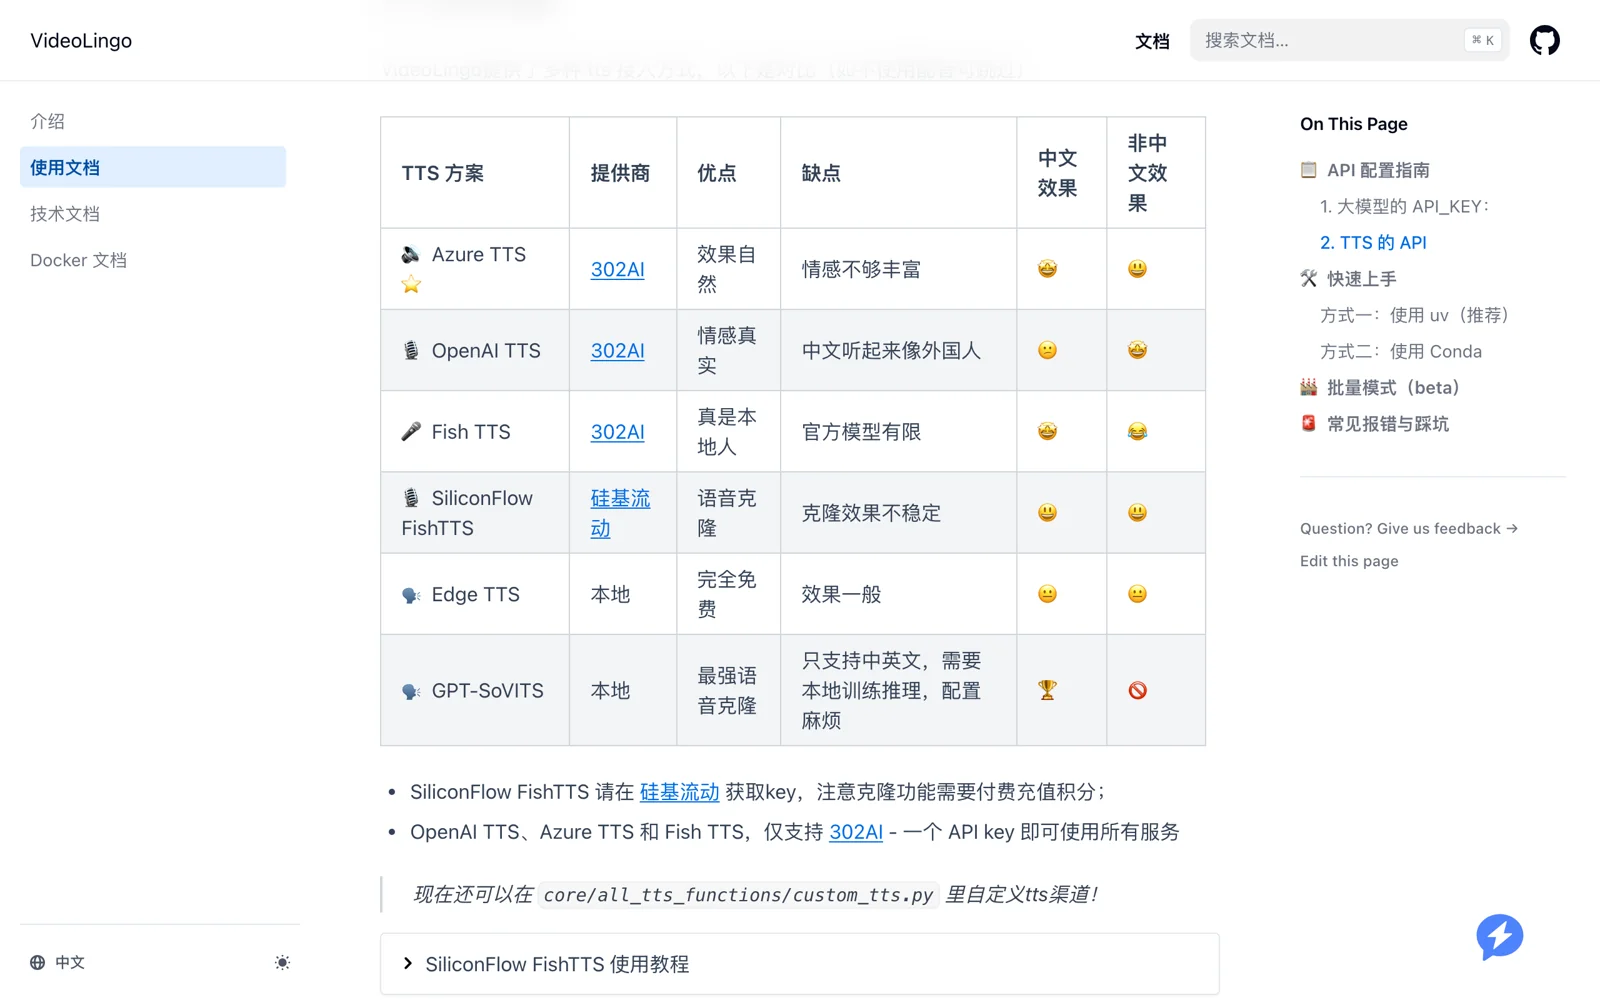
Task: Select 使用文档 in the sidebar
Action: pyautogui.click(x=153, y=167)
